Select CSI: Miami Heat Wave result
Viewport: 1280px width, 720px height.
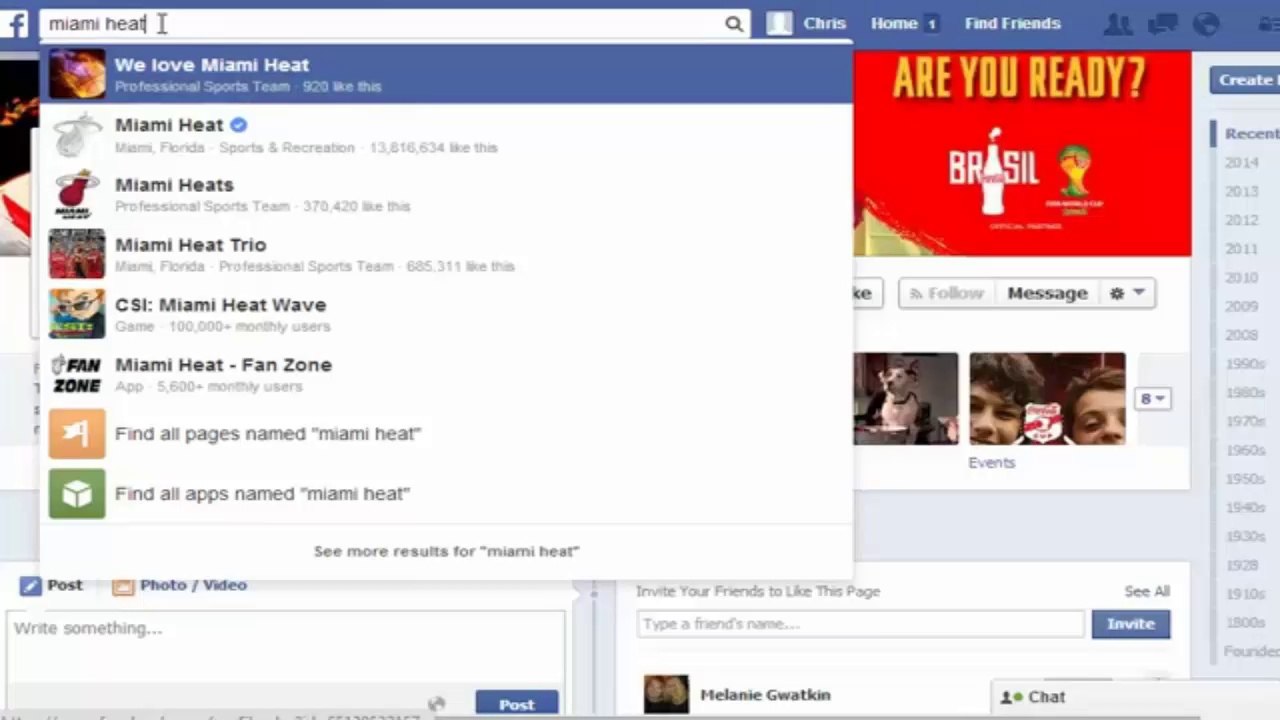(446, 314)
